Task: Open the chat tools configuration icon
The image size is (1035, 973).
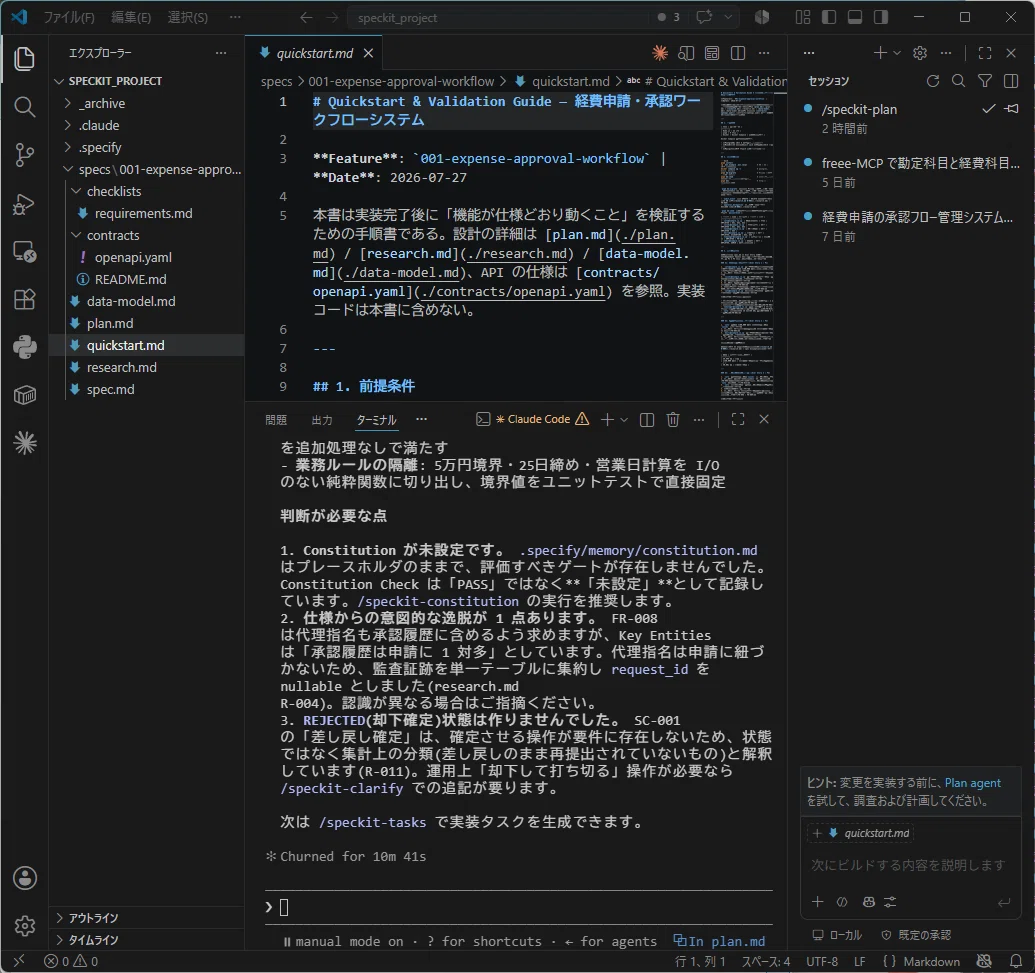Action: point(890,902)
